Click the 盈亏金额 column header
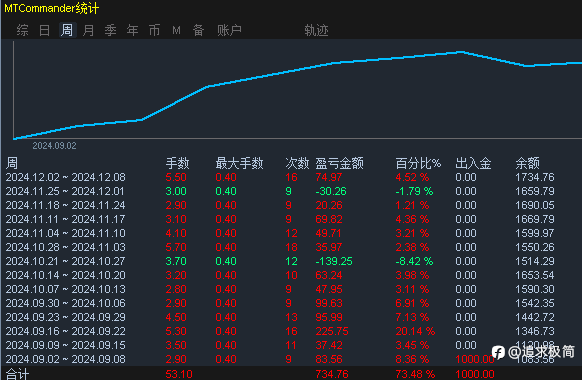Viewport: 582px width, 380px height. pos(340,163)
